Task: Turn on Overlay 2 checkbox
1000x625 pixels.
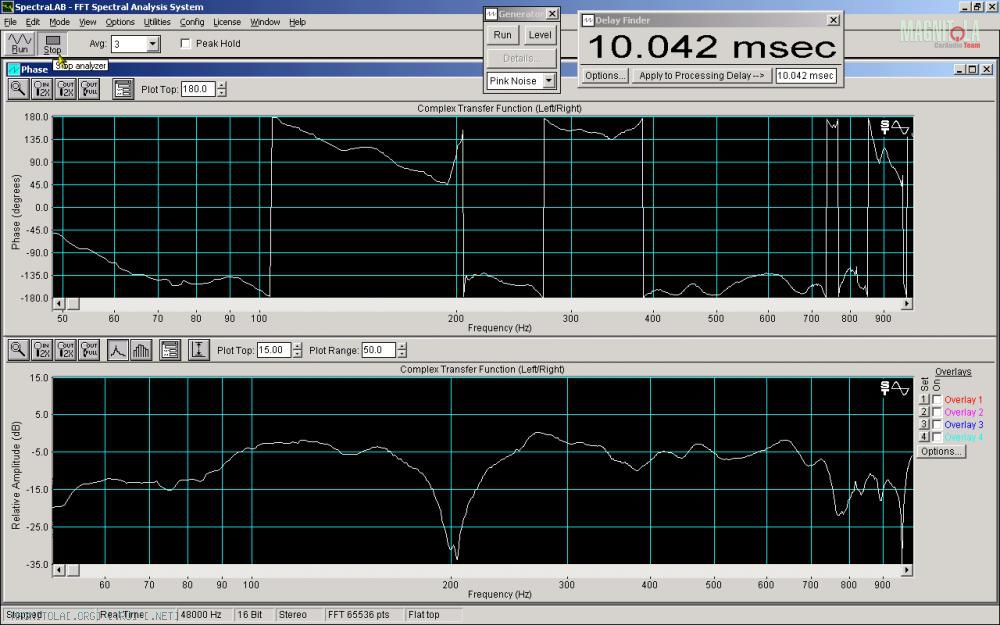Action: 937,412
